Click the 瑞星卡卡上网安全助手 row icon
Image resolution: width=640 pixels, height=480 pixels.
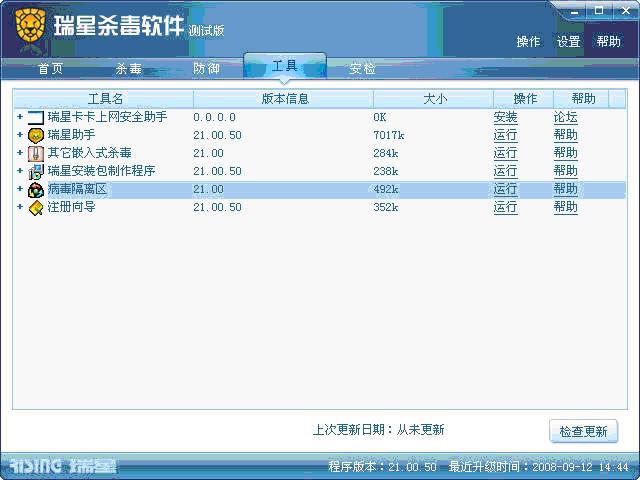click(x=36, y=118)
